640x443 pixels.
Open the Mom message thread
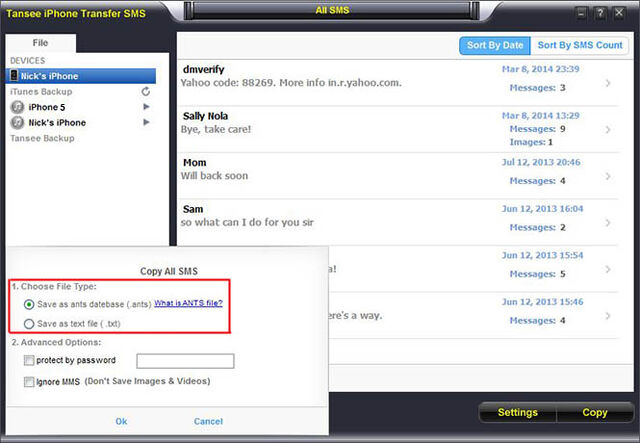click(399, 176)
